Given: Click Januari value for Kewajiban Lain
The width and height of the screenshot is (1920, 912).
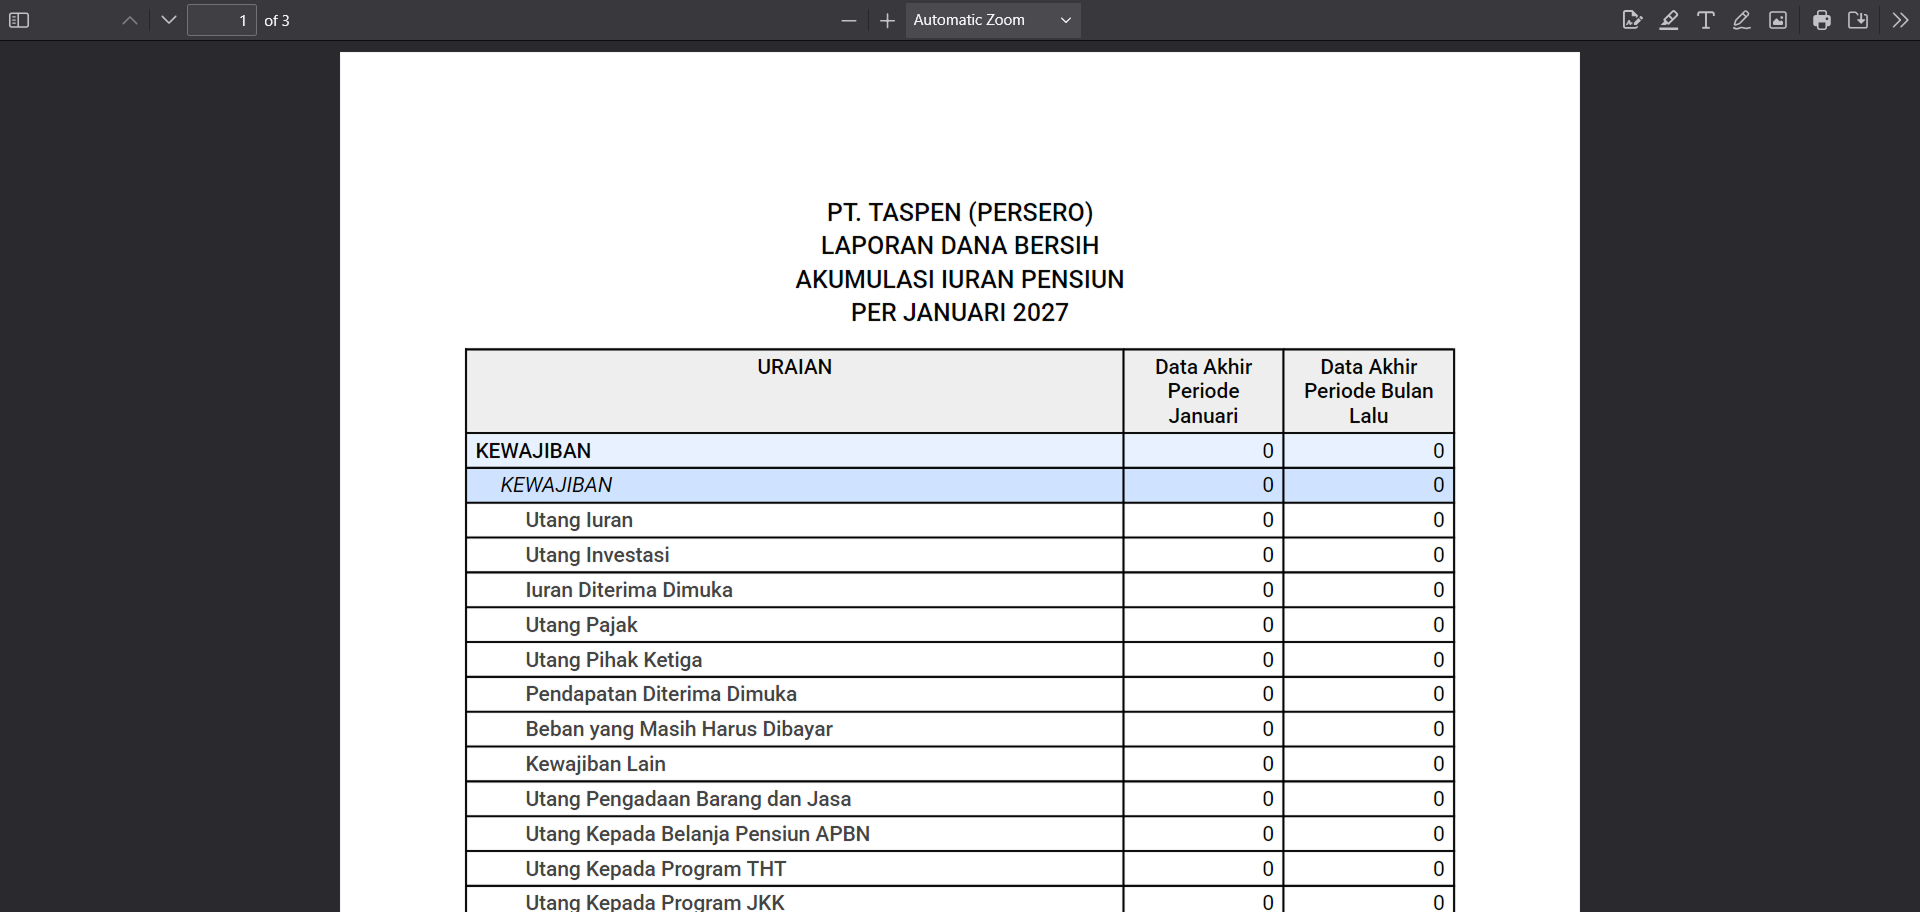Looking at the screenshot, I should coord(1267,764).
